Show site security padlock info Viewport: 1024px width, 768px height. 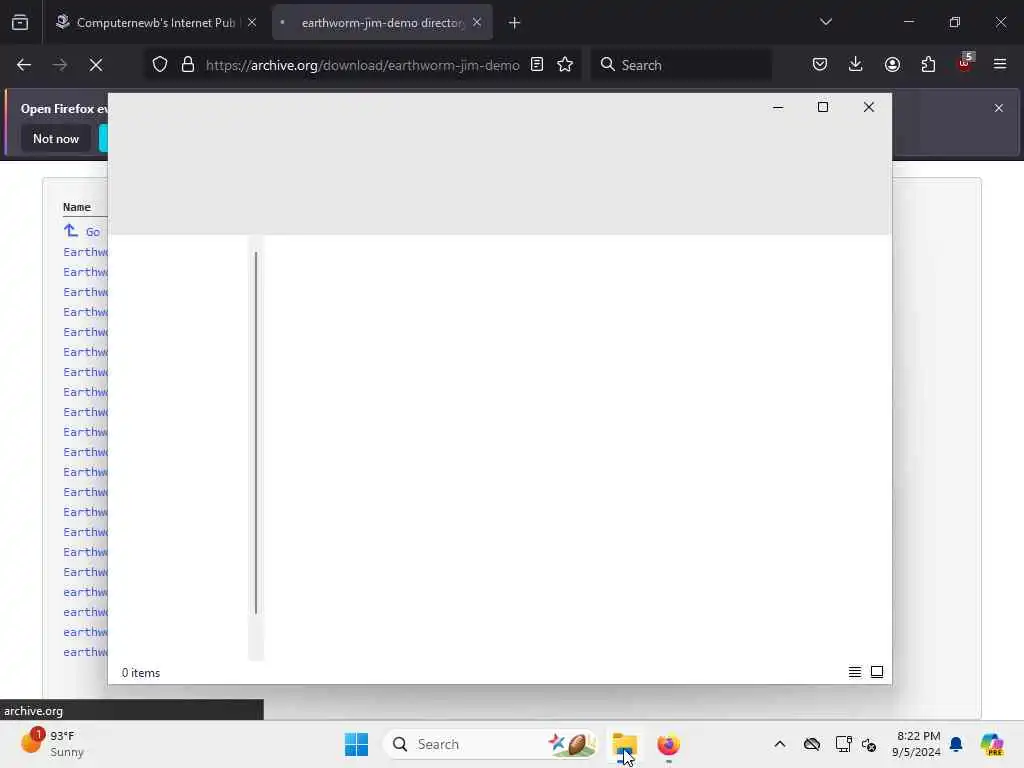click(187, 65)
